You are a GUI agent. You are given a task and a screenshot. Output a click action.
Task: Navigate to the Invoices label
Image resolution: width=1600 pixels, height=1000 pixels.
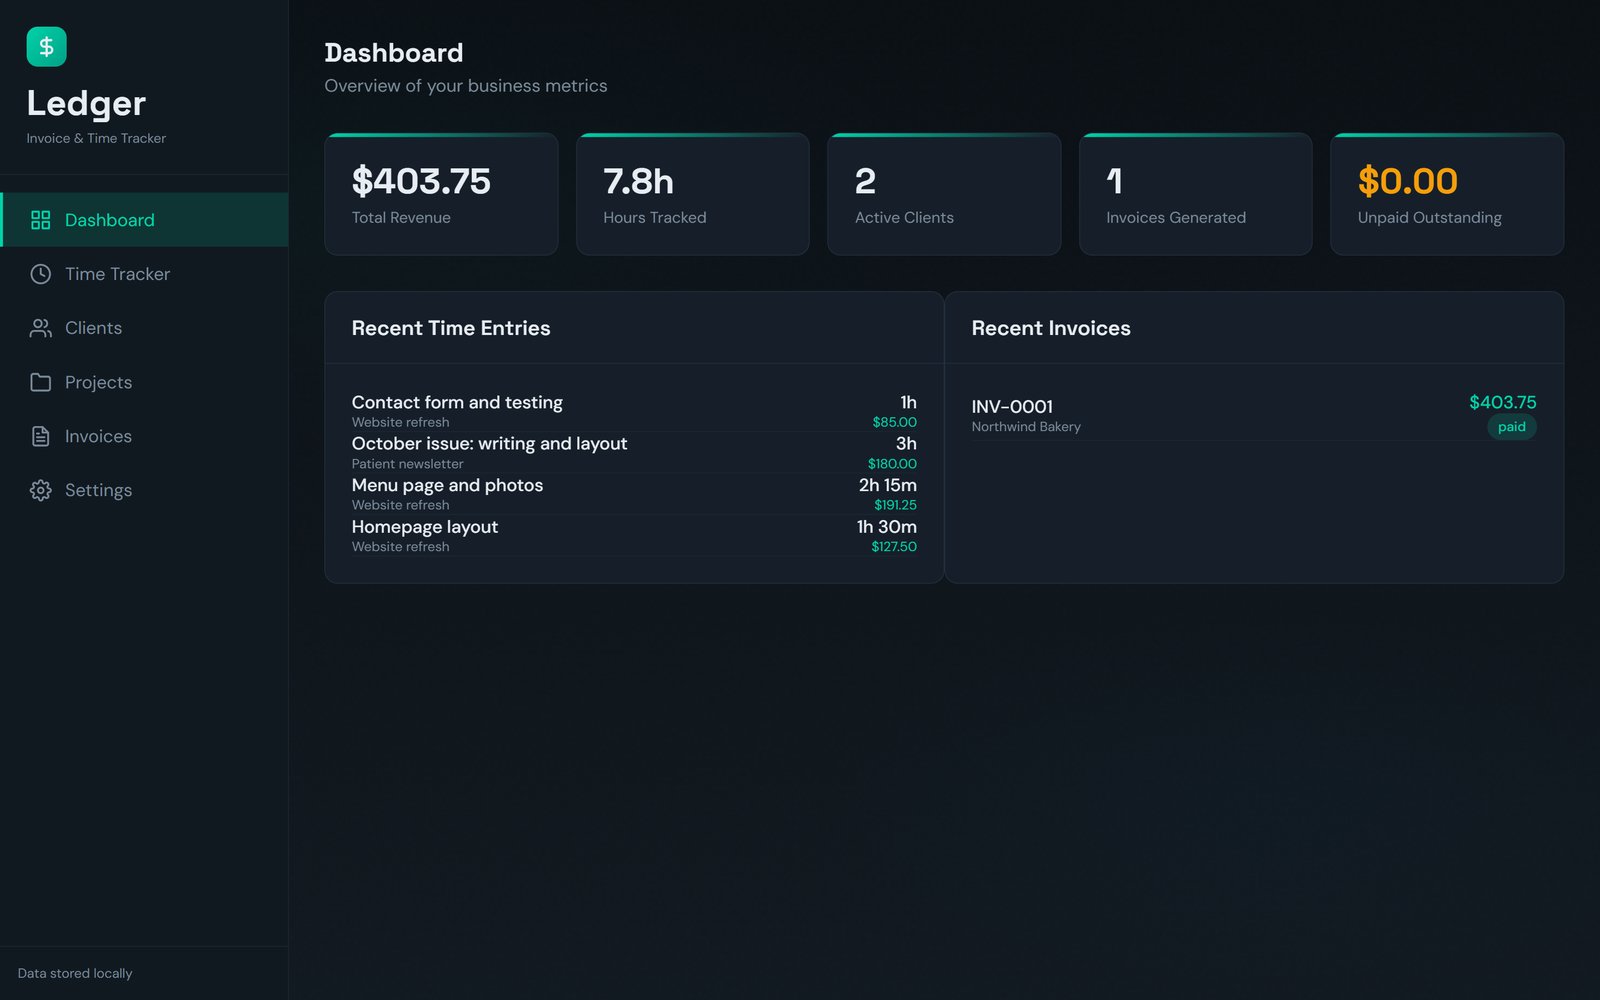(x=98, y=436)
